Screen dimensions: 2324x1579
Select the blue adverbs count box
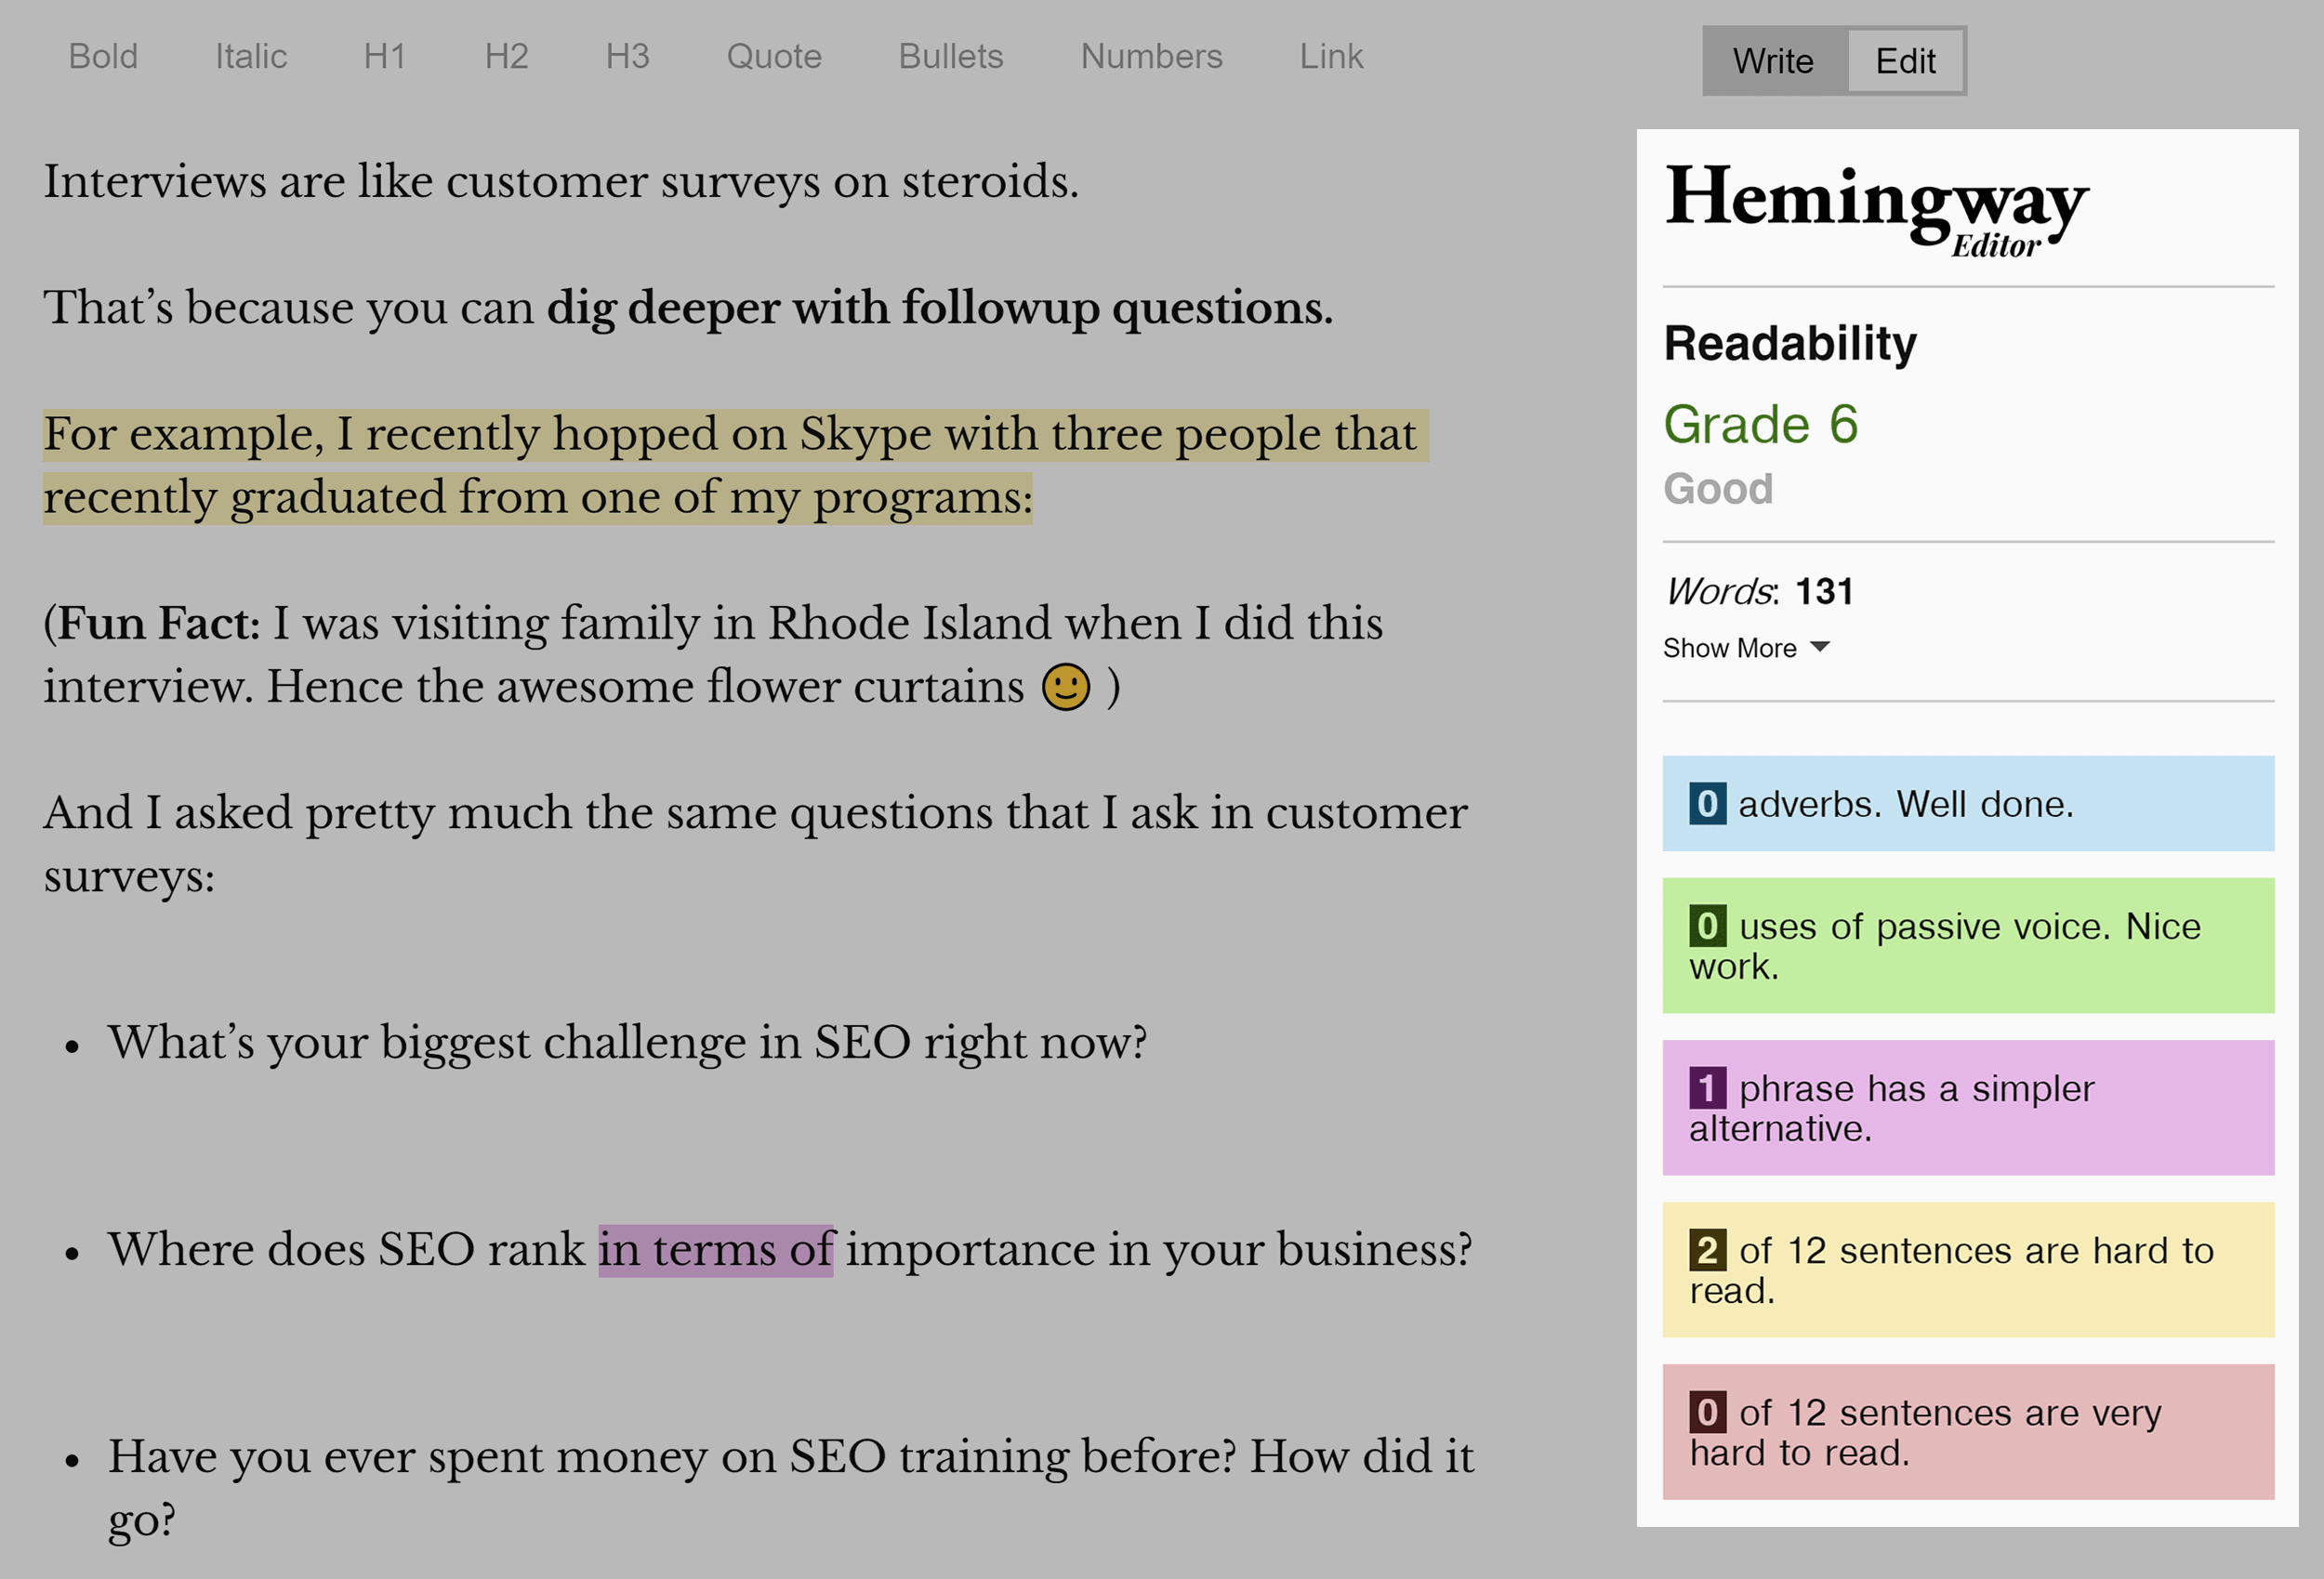coord(1968,804)
